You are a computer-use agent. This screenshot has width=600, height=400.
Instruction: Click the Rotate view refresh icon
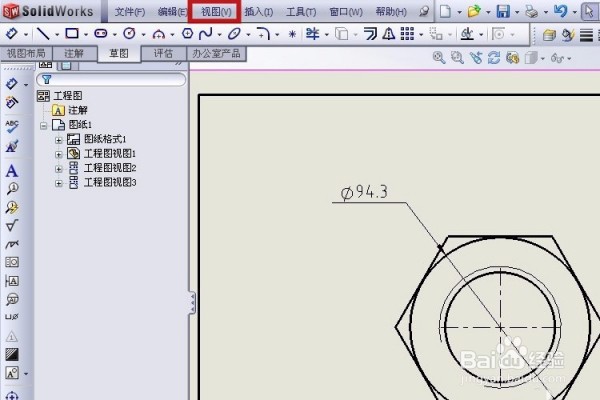pos(494,58)
